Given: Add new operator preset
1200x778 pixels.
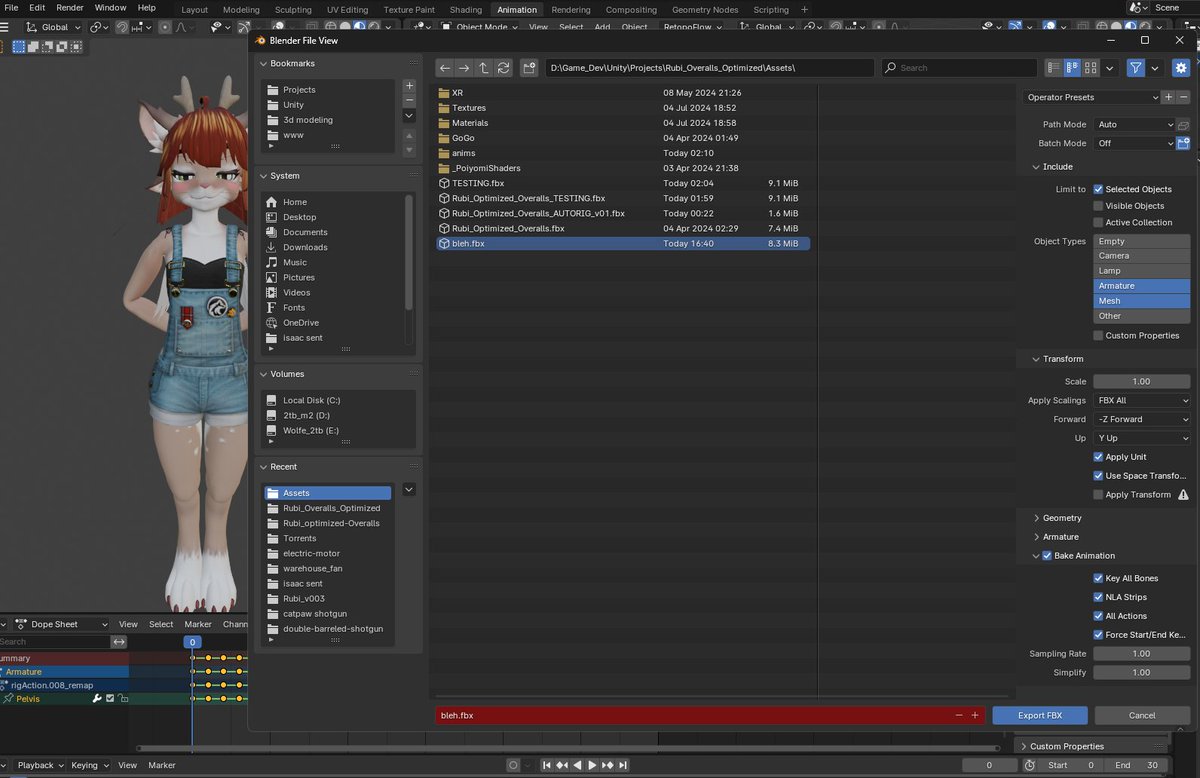Looking at the screenshot, I should 1169,97.
